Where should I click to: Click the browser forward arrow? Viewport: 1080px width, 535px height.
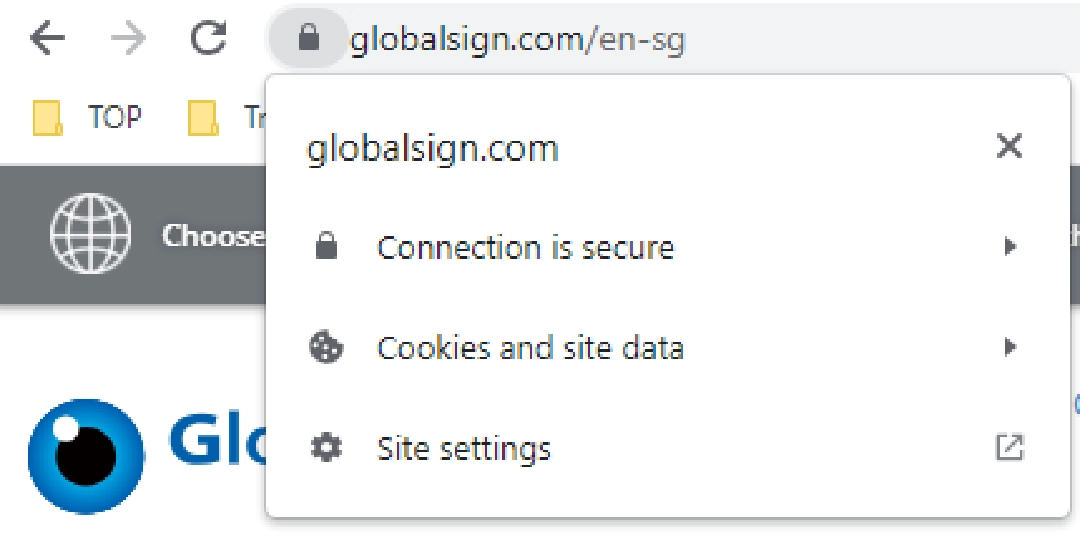127,39
